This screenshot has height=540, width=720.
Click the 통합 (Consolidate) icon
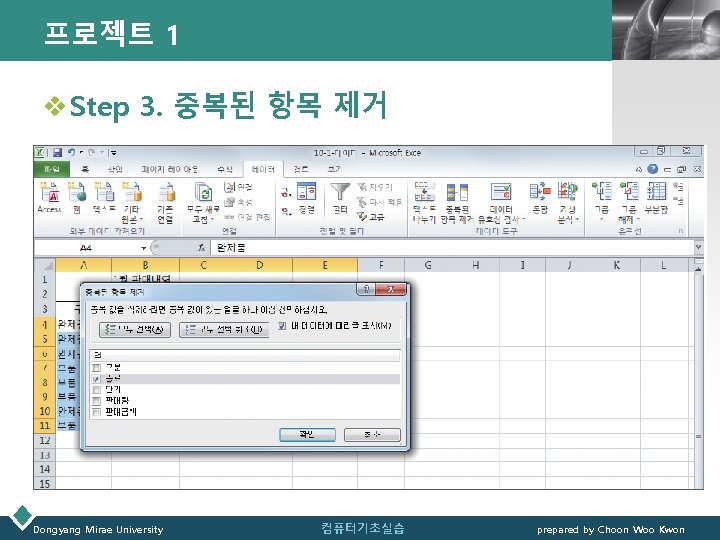point(540,191)
